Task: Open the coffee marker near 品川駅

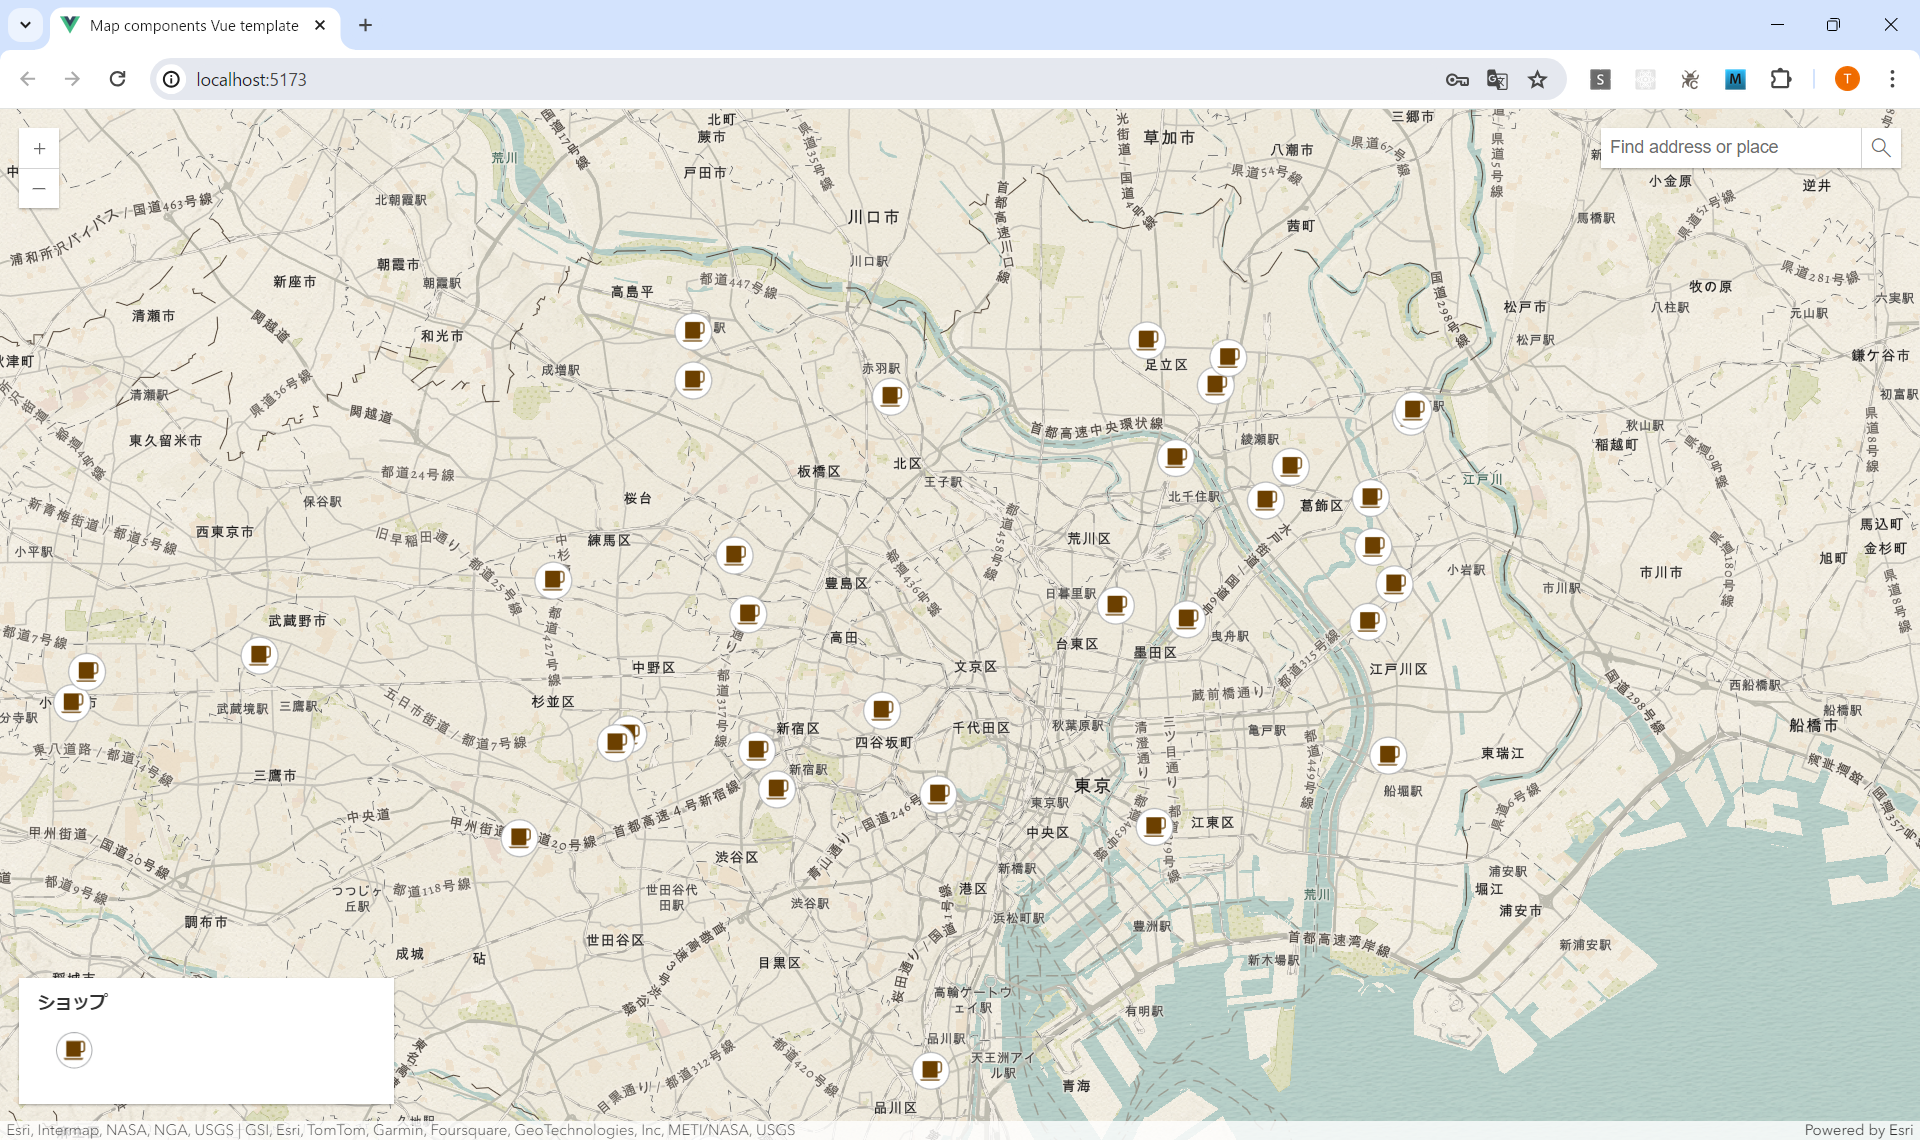Action: tap(931, 1069)
